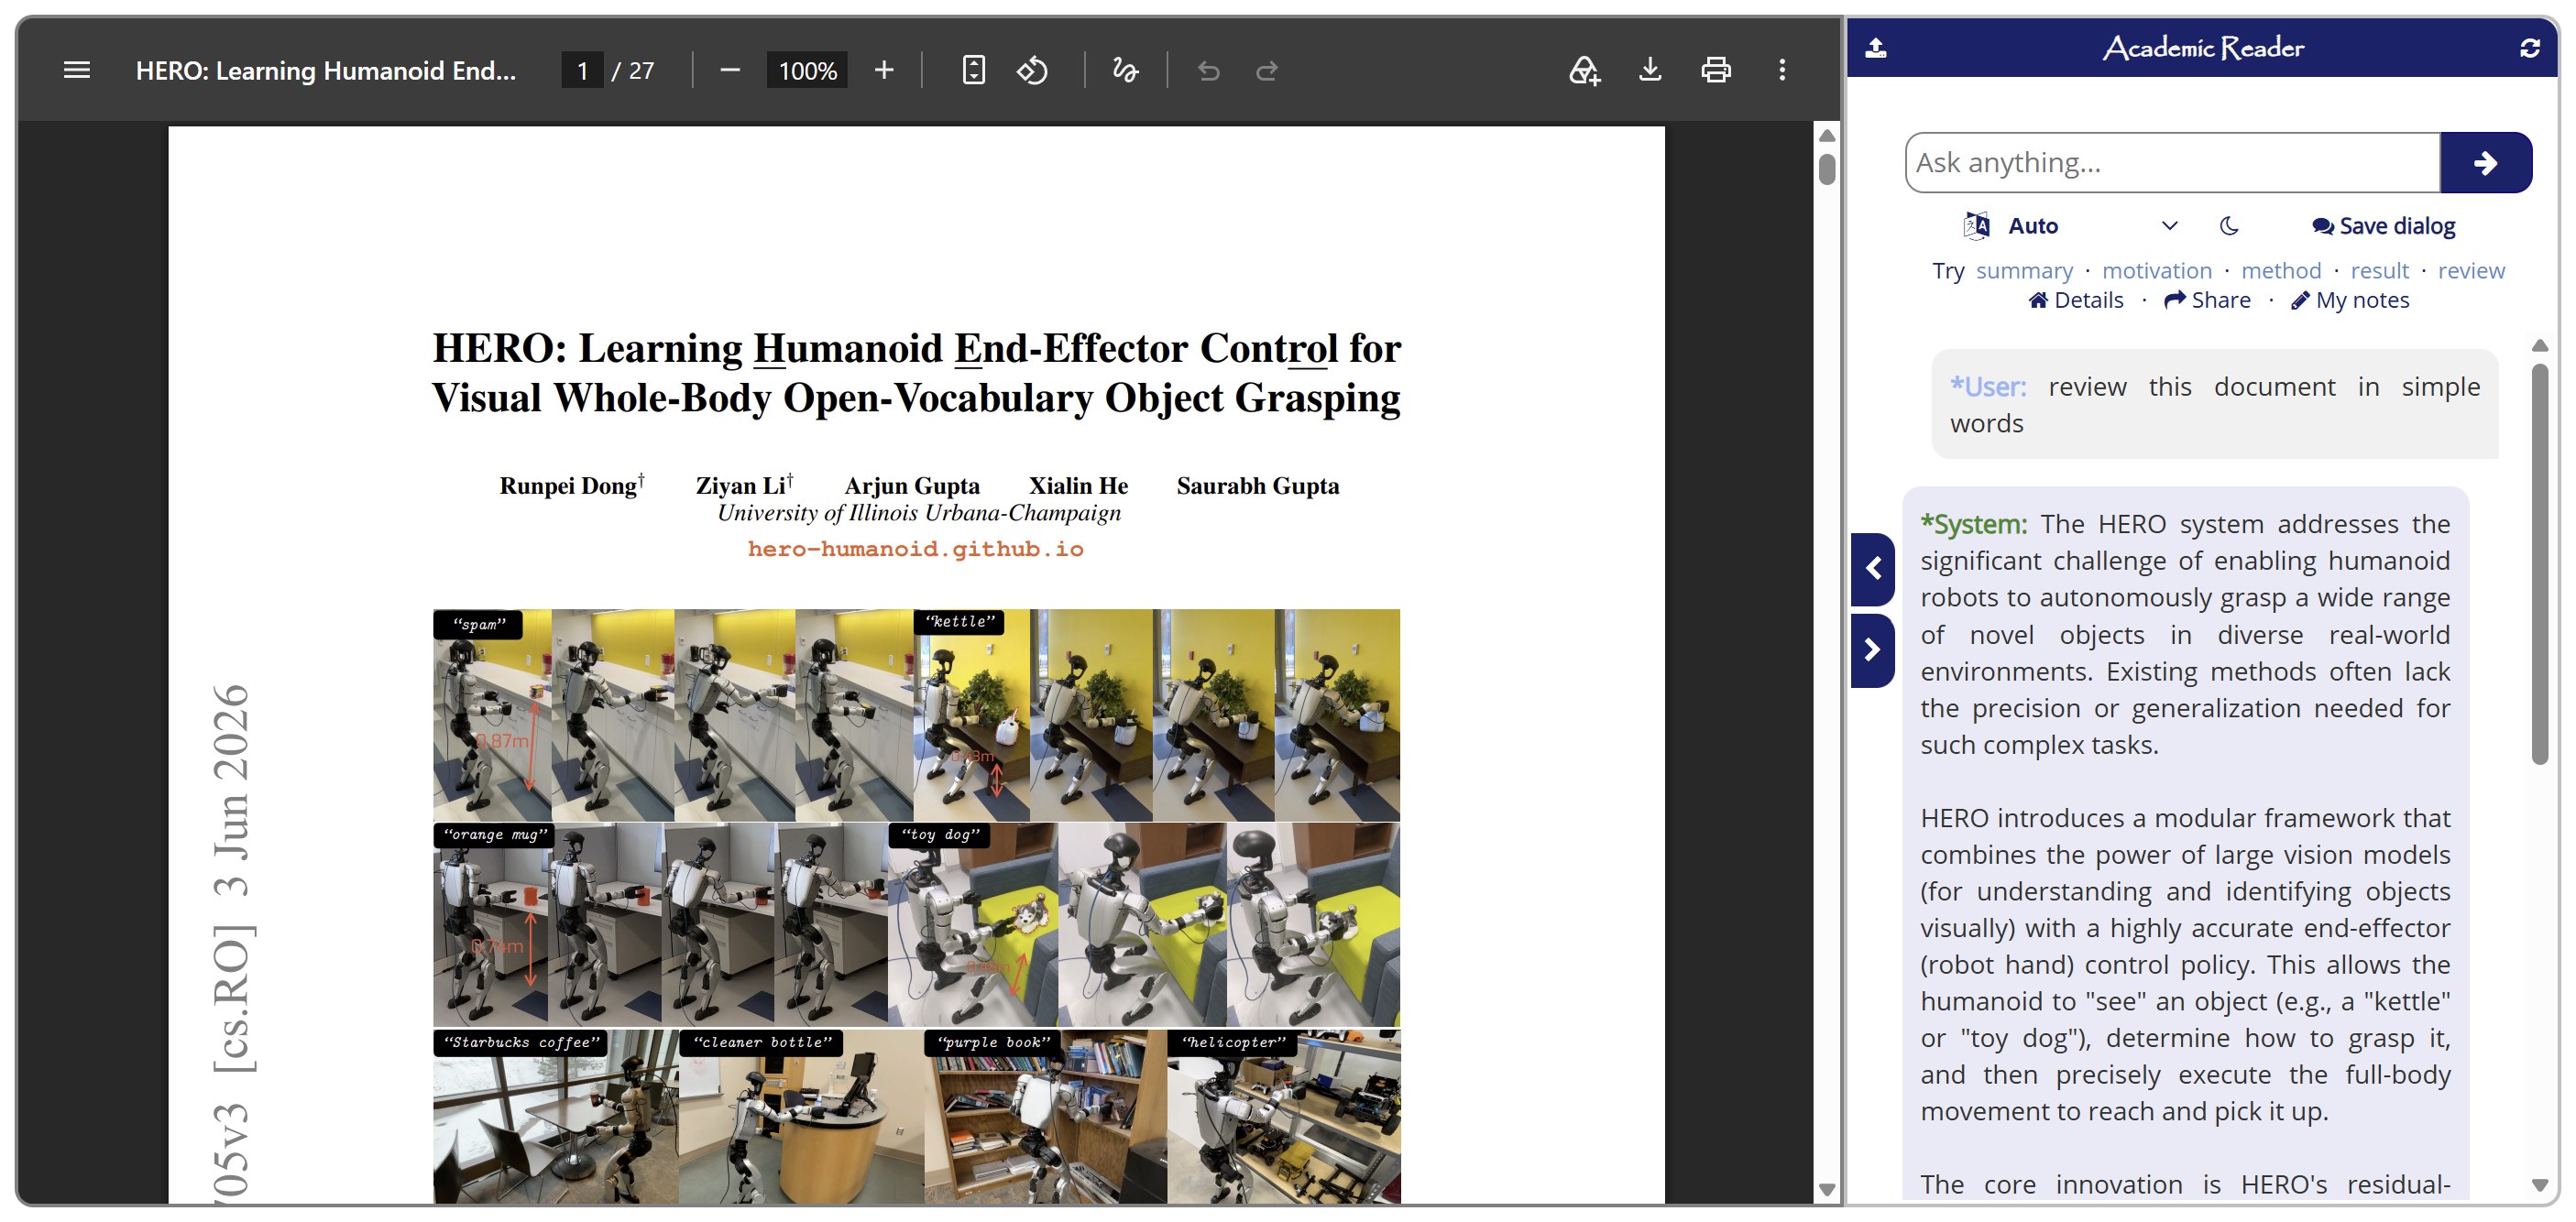Open My notes

click(x=2350, y=300)
